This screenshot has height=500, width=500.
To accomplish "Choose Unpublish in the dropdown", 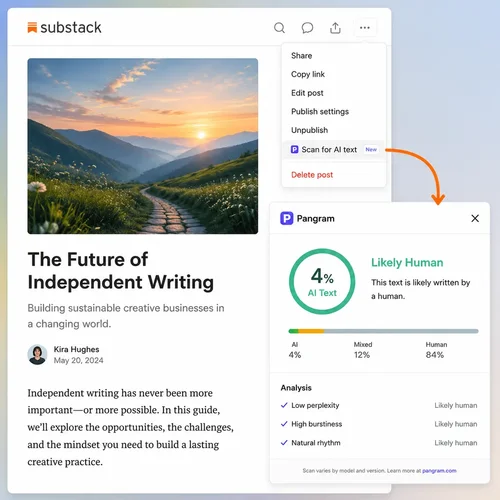I will click(309, 130).
